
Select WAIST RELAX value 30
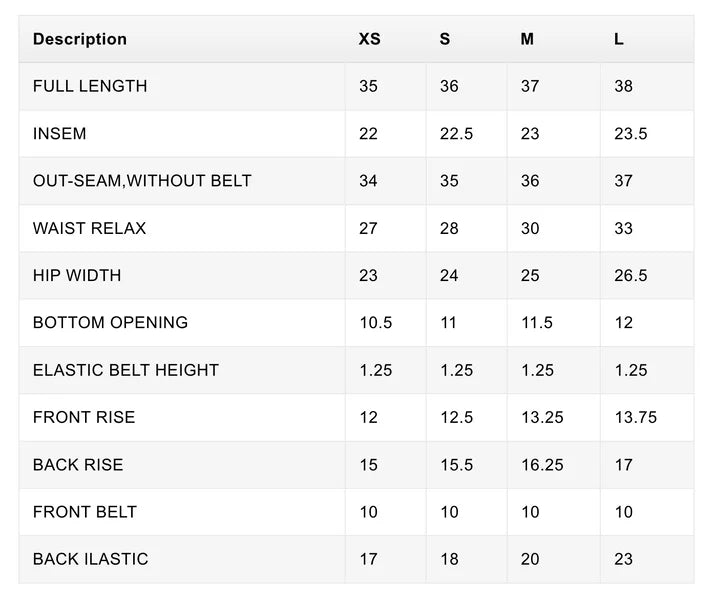pos(530,228)
